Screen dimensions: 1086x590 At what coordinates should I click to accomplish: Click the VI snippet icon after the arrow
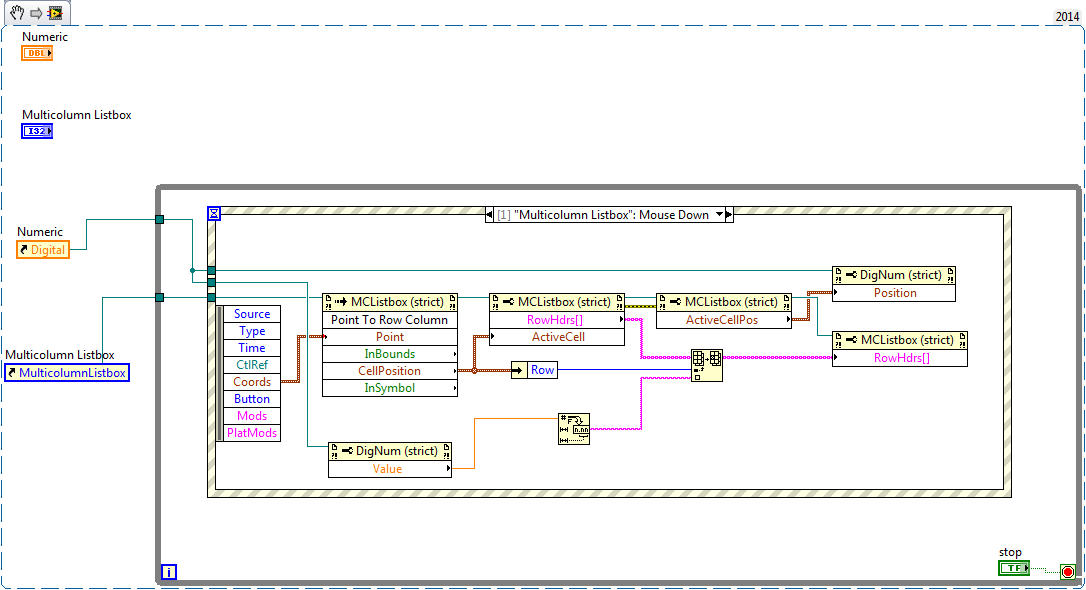tap(54, 12)
